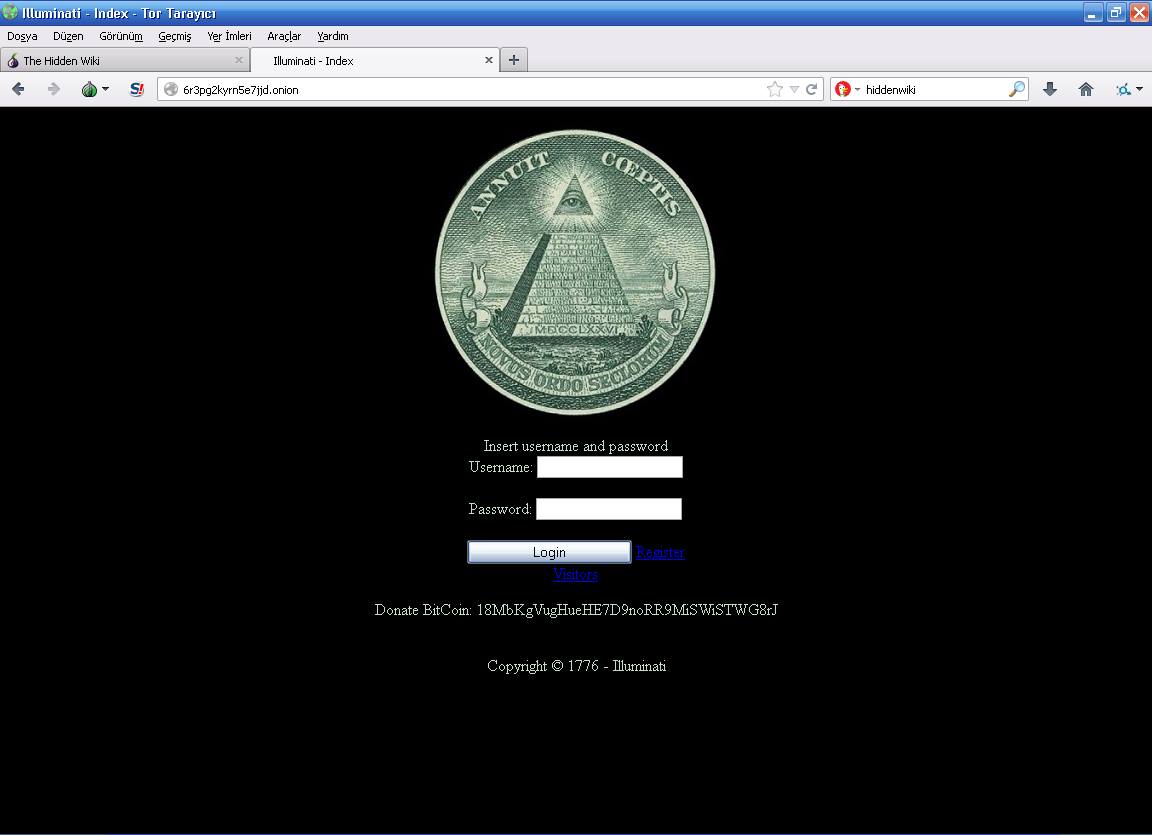The height and width of the screenshot is (835, 1152).
Task: Open the Geçmiş menu
Action: tap(175, 36)
